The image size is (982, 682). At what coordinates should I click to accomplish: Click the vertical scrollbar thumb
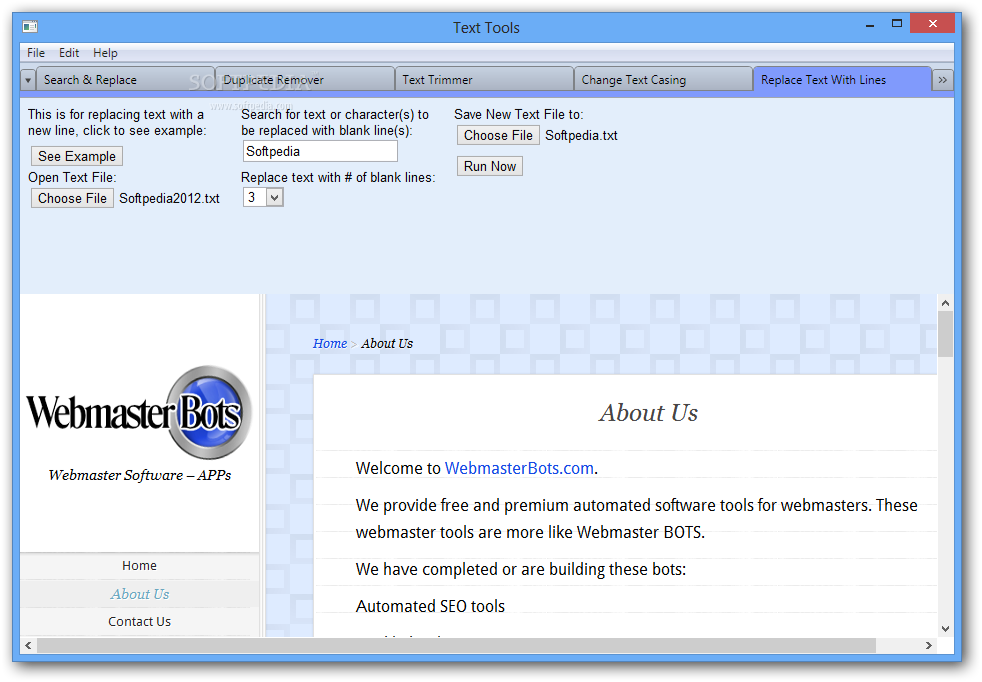coord(945,334)
